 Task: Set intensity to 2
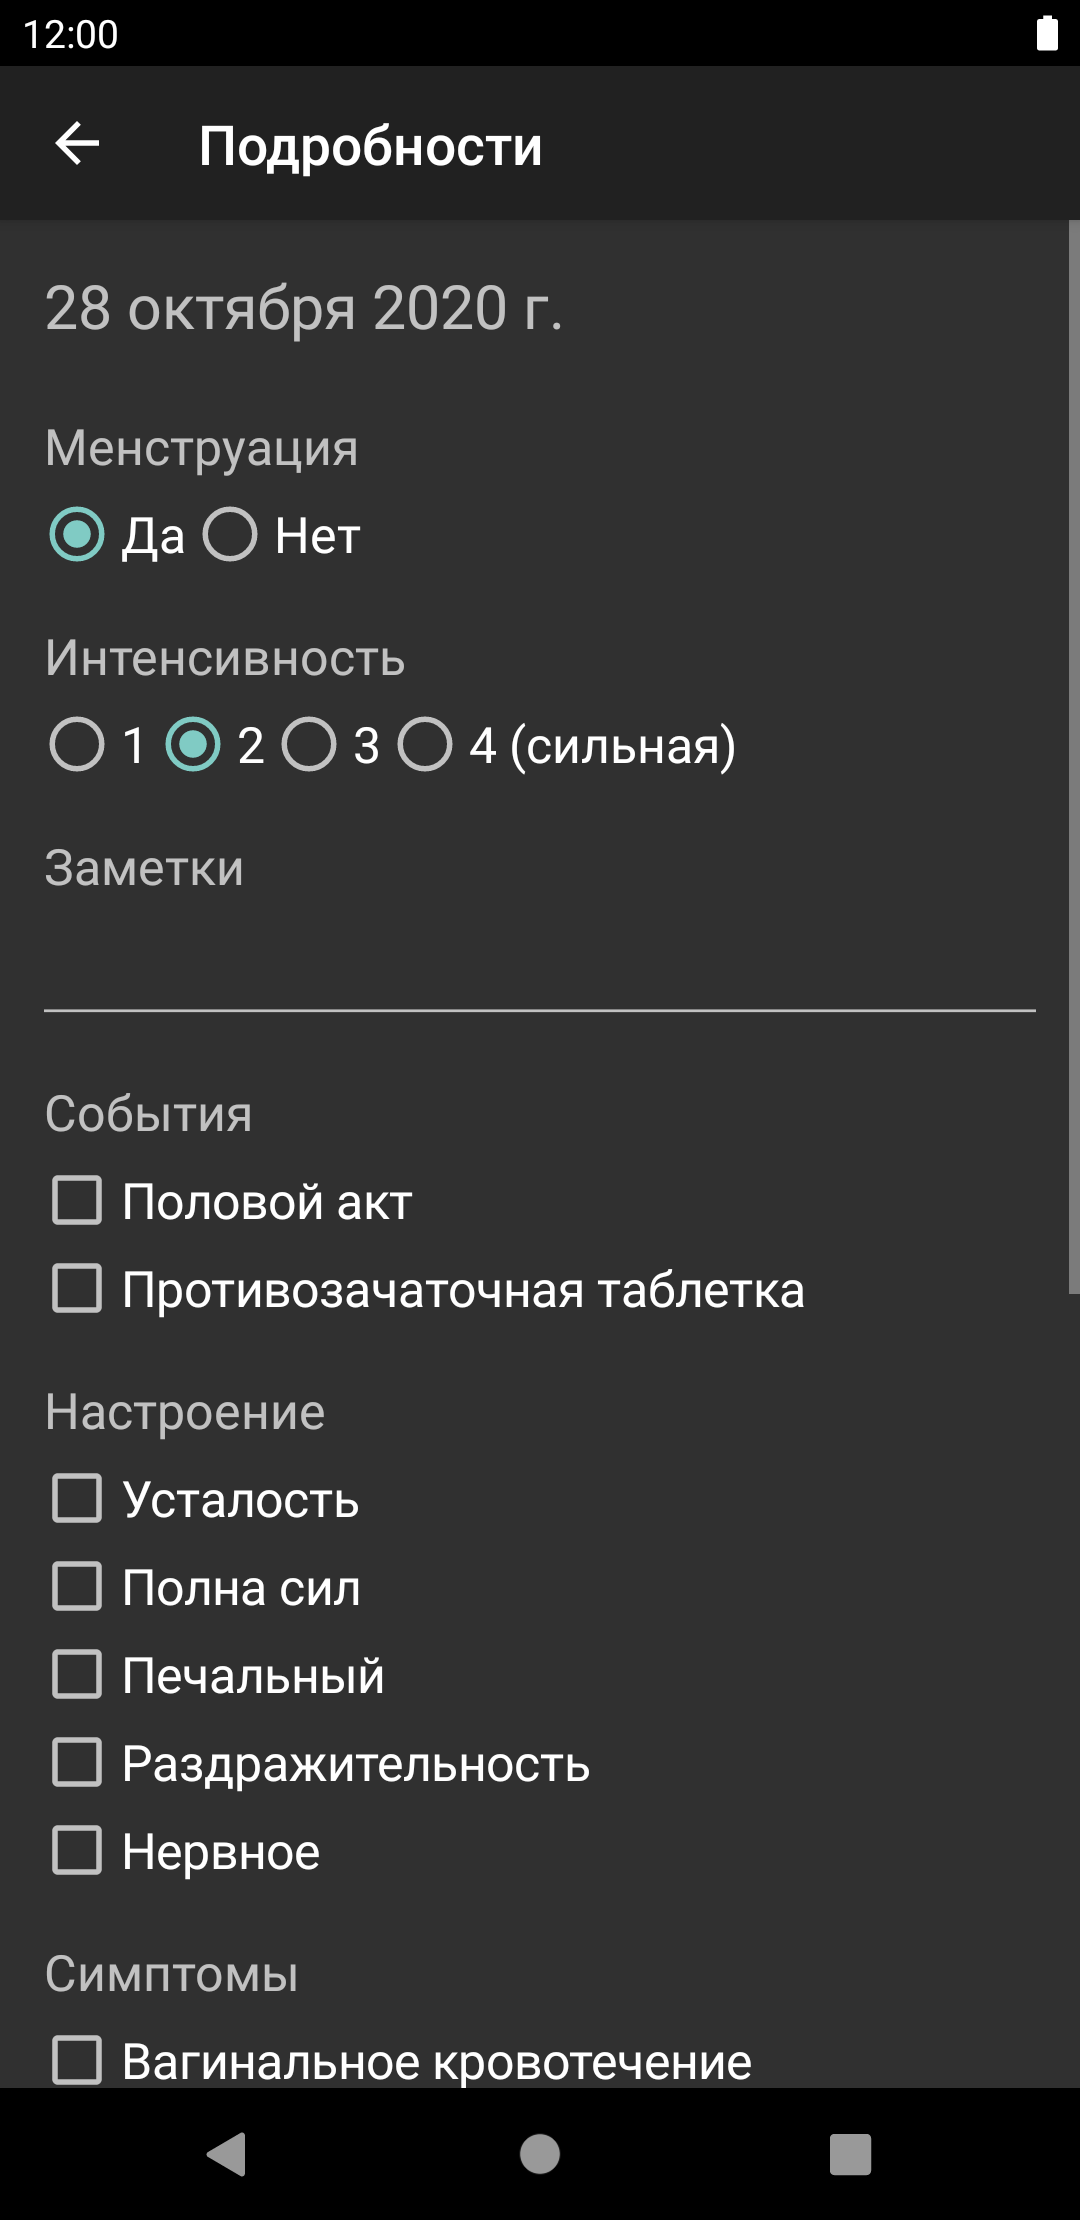click(193, 745)
